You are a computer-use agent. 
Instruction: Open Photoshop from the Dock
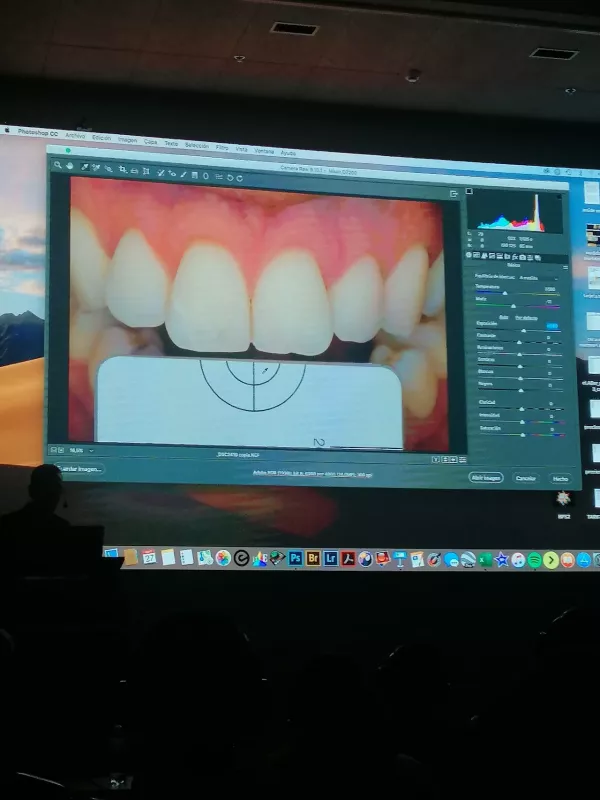[x=295, y=558]
